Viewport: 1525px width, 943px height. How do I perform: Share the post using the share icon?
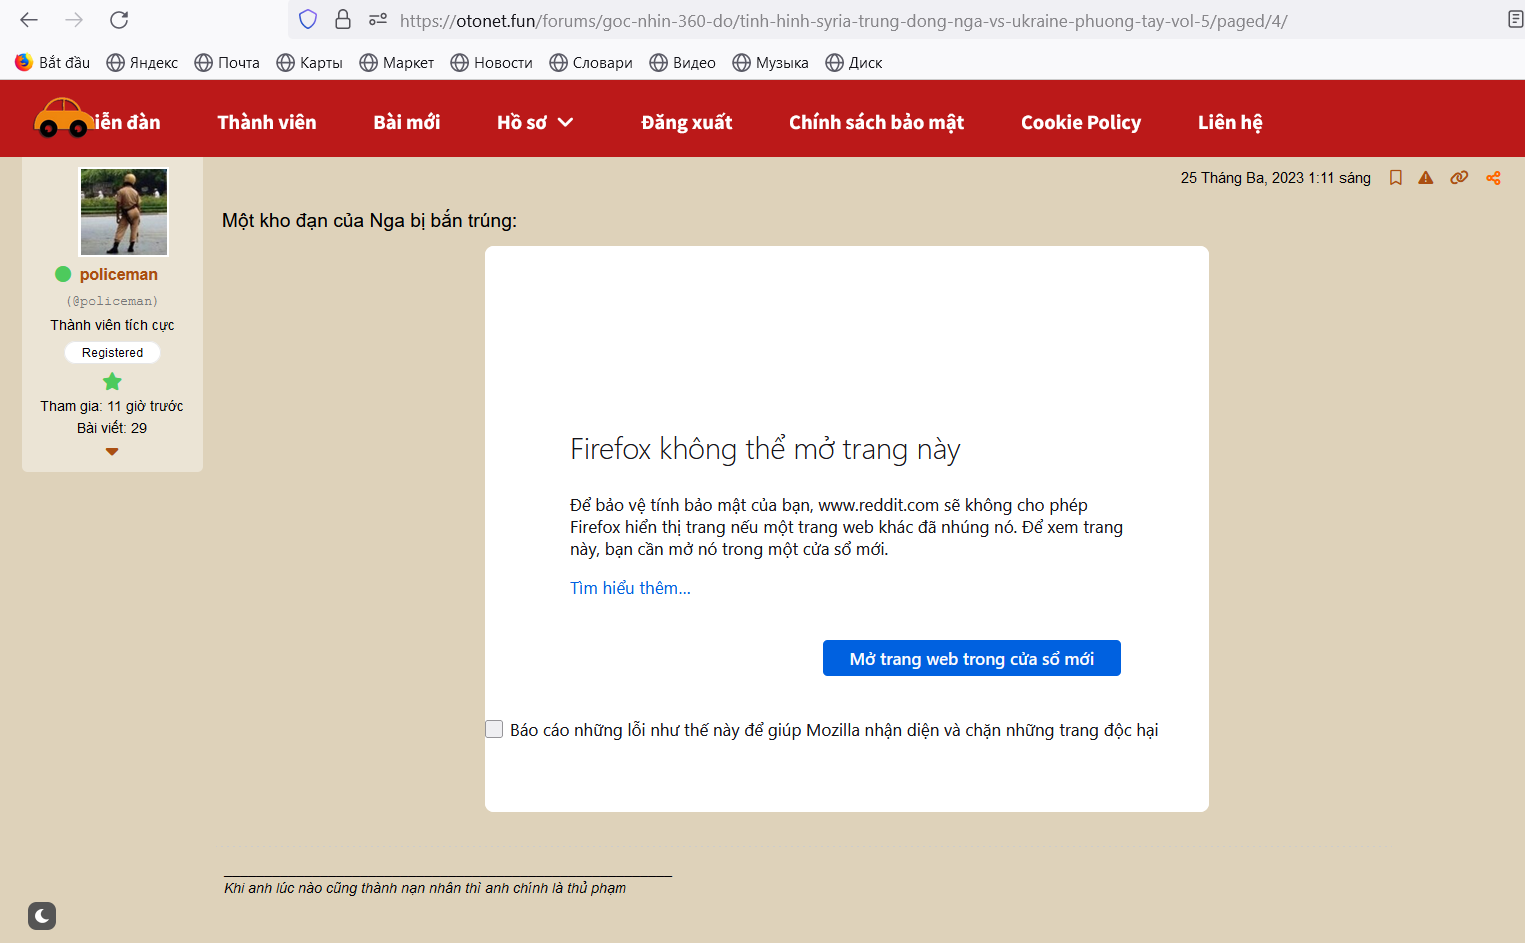click(1493, 178)
